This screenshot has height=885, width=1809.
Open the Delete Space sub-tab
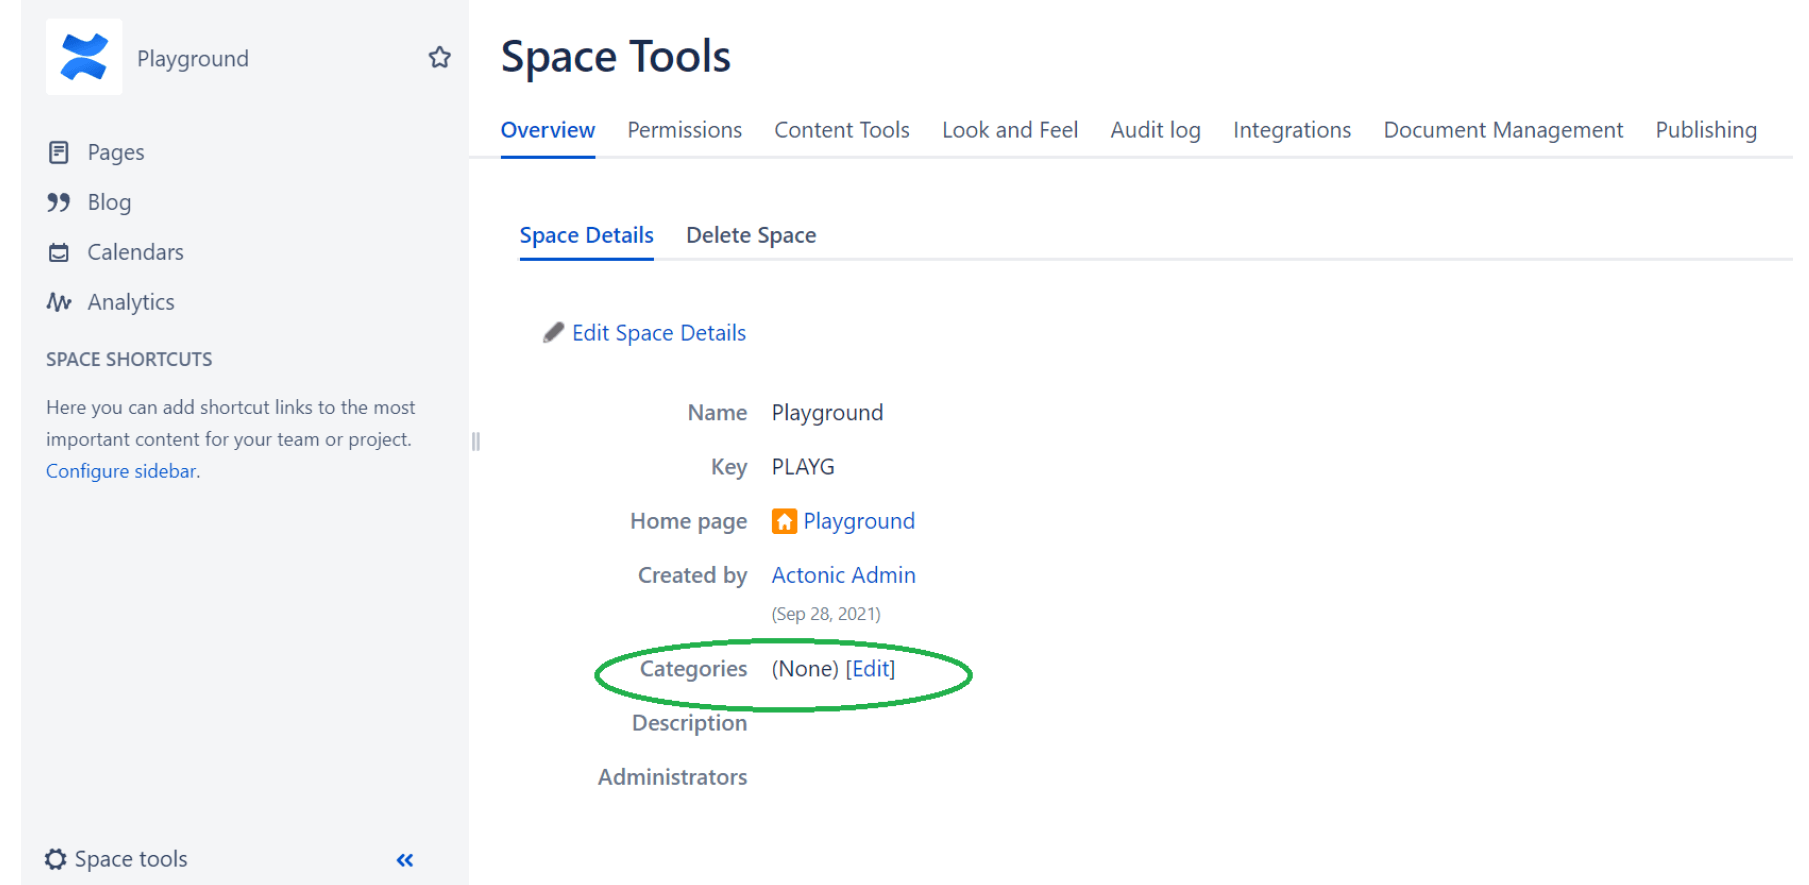[x=751, y=235]
